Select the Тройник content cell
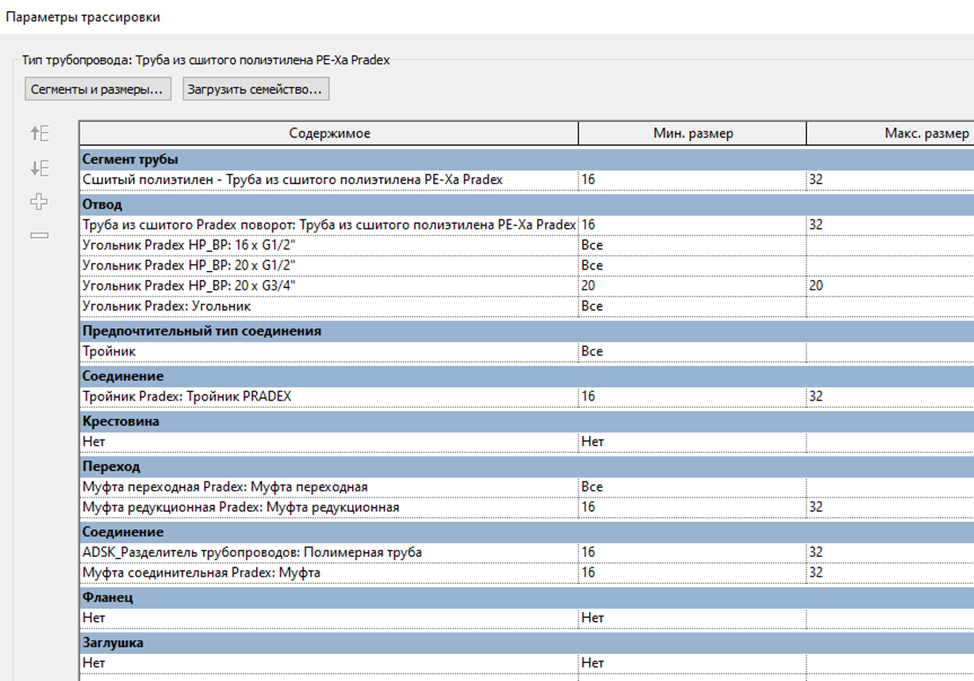The height and width of the screenshot is (681, 974). (x=329, y=352)
